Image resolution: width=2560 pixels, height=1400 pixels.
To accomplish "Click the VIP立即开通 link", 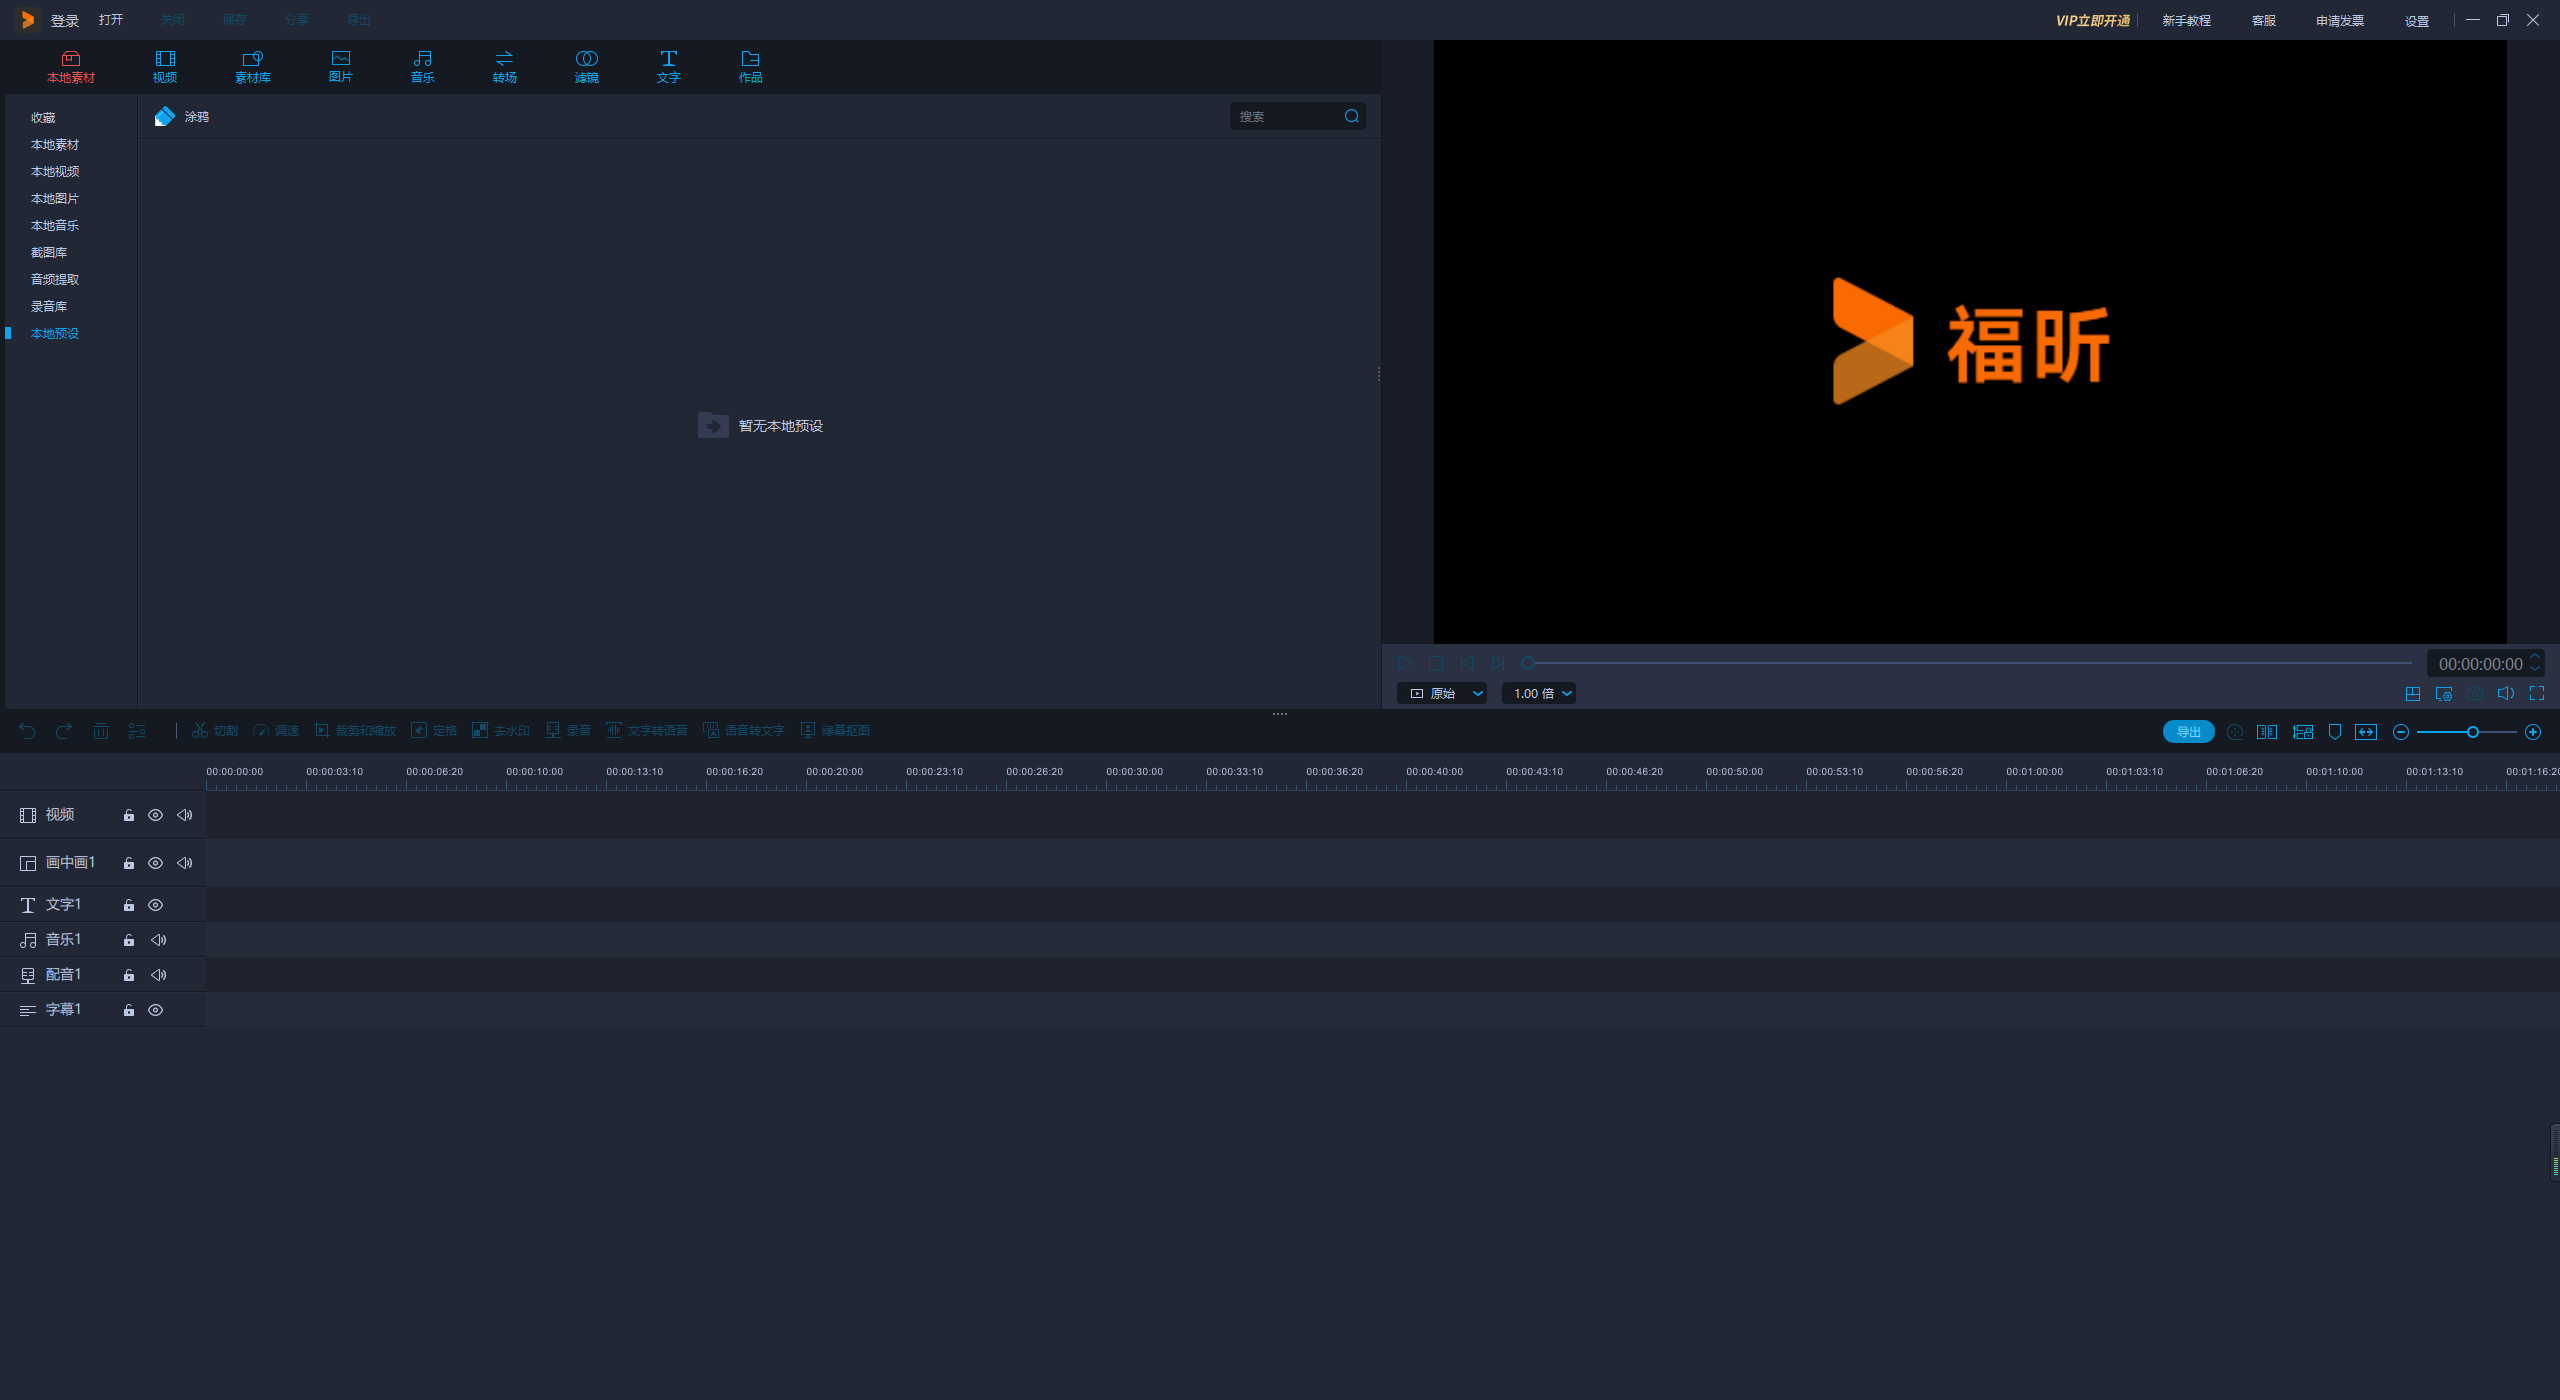I will pos(2093,21).
